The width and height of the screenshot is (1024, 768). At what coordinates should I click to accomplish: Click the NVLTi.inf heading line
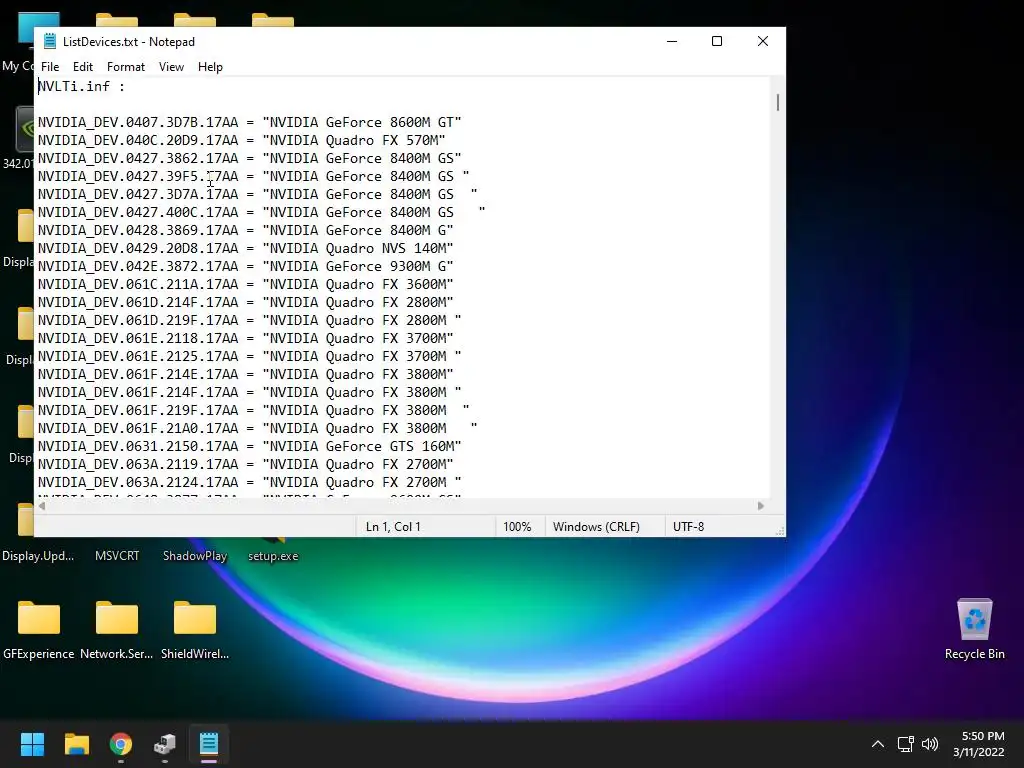[x=81, y=86]
